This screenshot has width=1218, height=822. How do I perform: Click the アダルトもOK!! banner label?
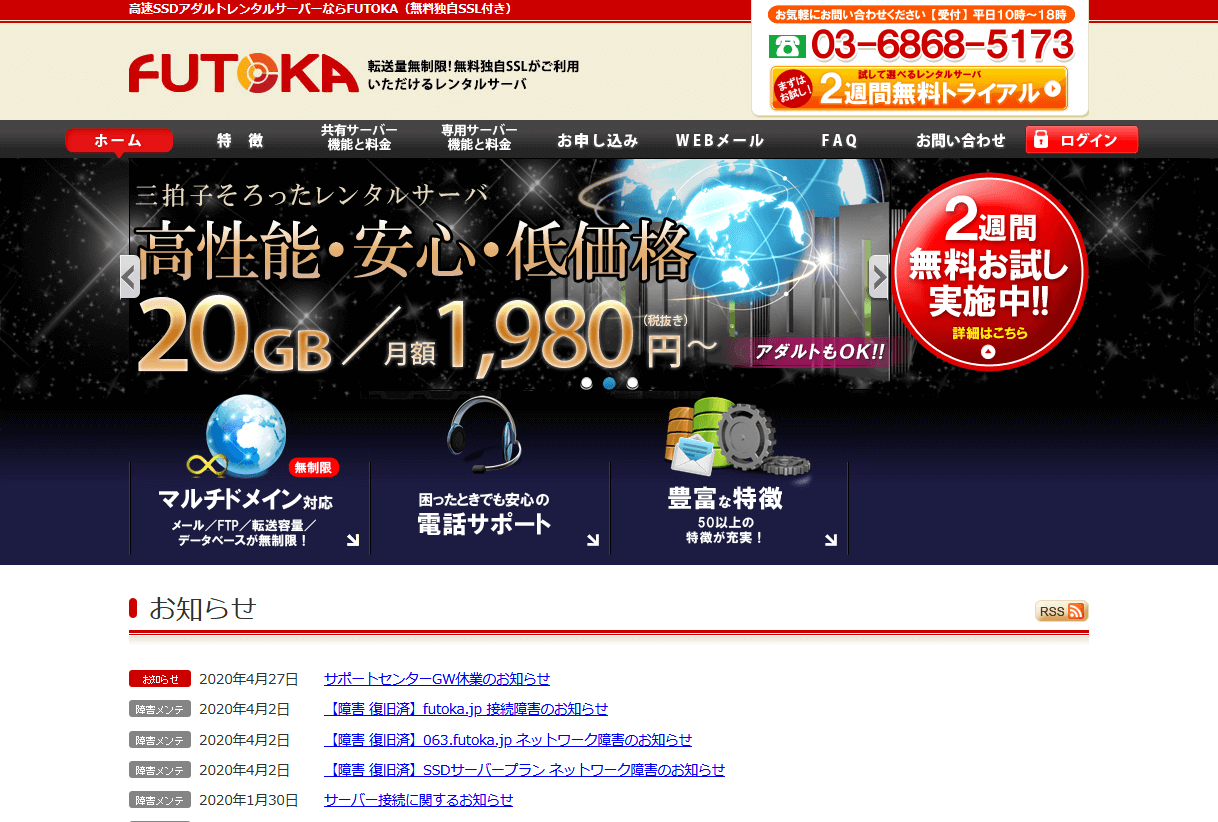[811, 352]
